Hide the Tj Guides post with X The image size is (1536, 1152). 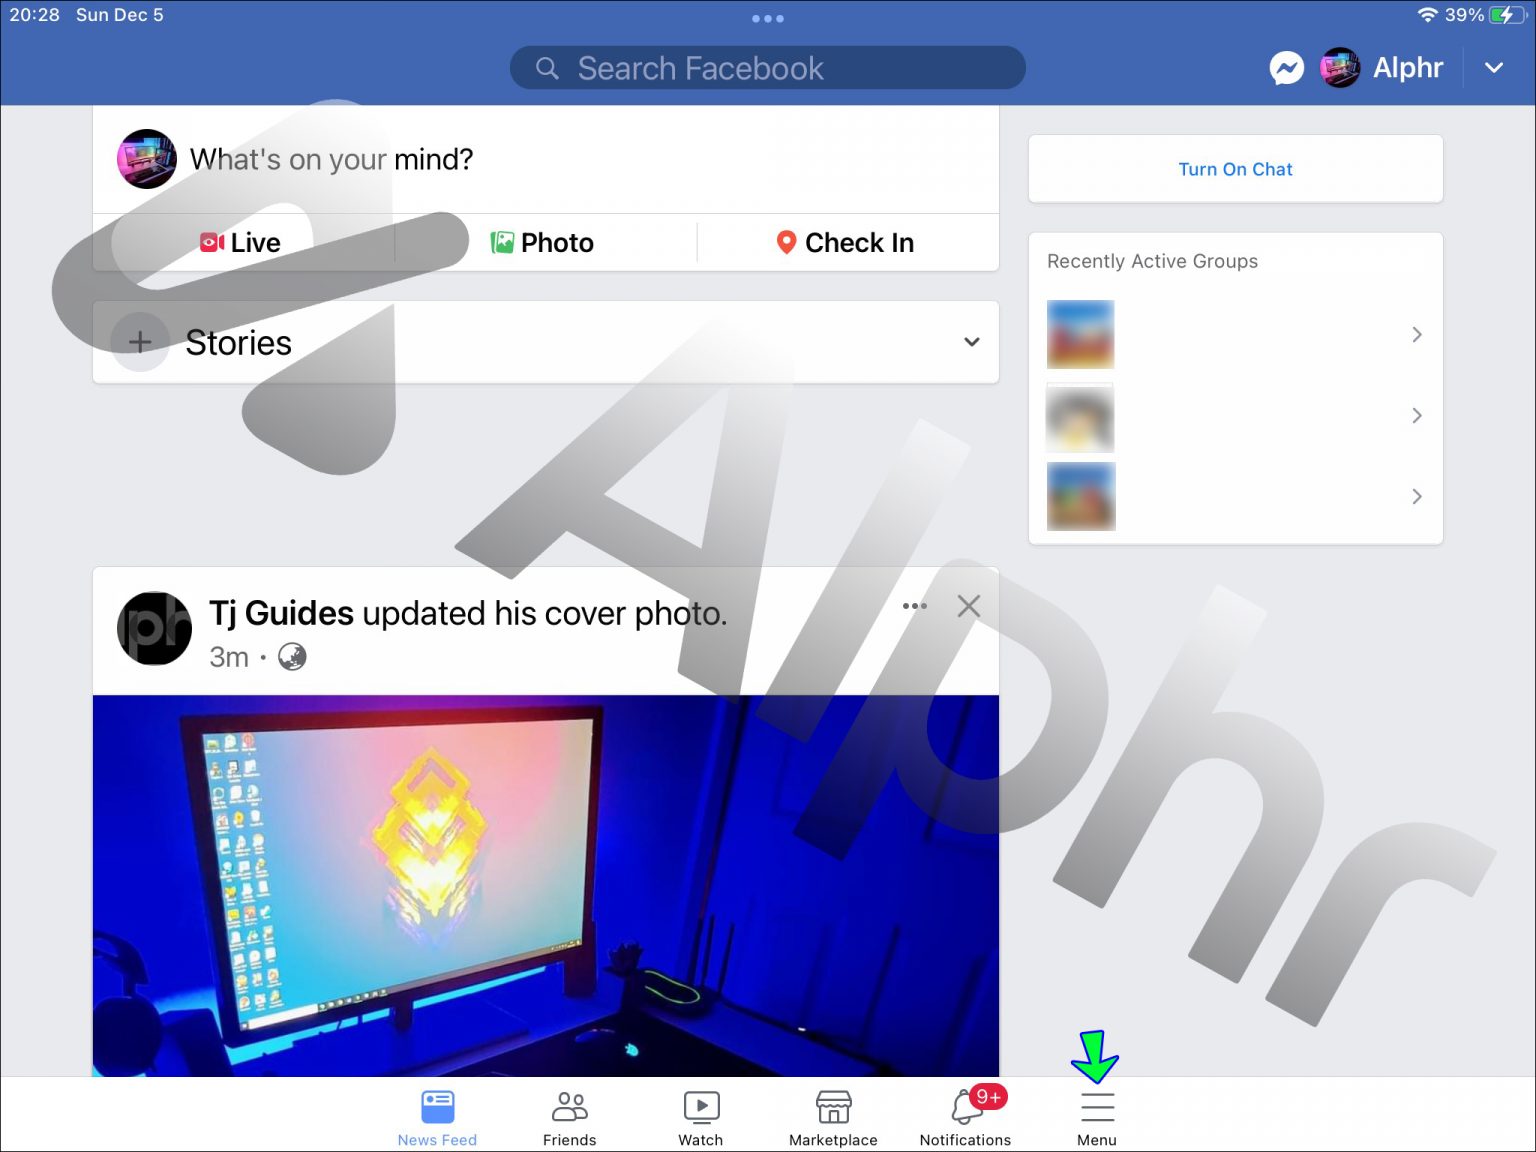click(x=968, y=606)
